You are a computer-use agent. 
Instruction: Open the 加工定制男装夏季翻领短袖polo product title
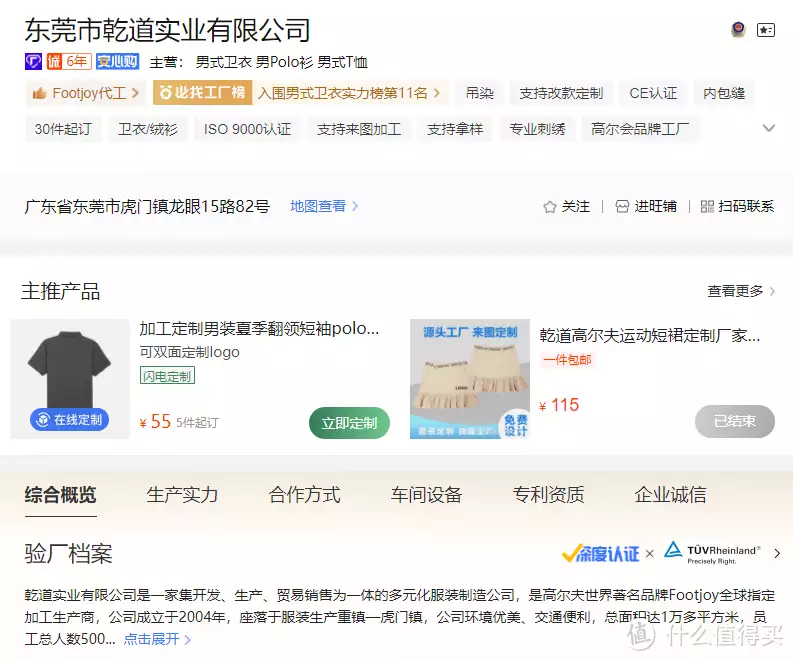pyautogui.click(x=259, y=329)
